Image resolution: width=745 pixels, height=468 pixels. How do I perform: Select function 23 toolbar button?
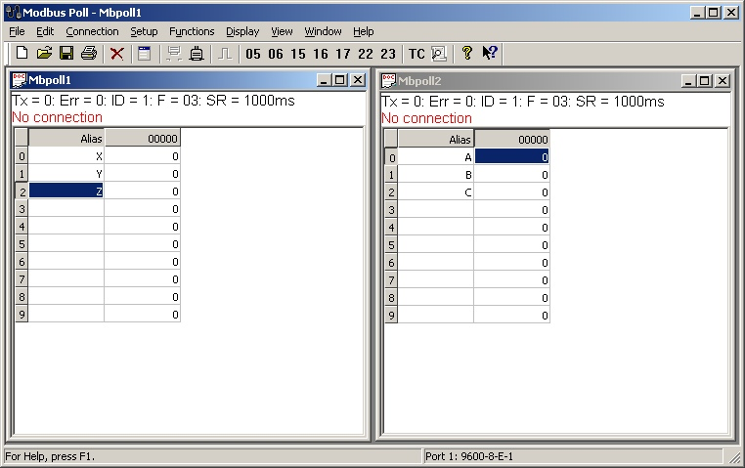pyautogui.click(x=388, y=54)
